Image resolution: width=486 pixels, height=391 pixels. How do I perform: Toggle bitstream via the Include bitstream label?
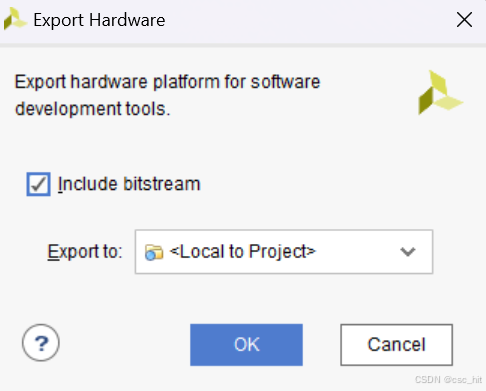[129, 184]
